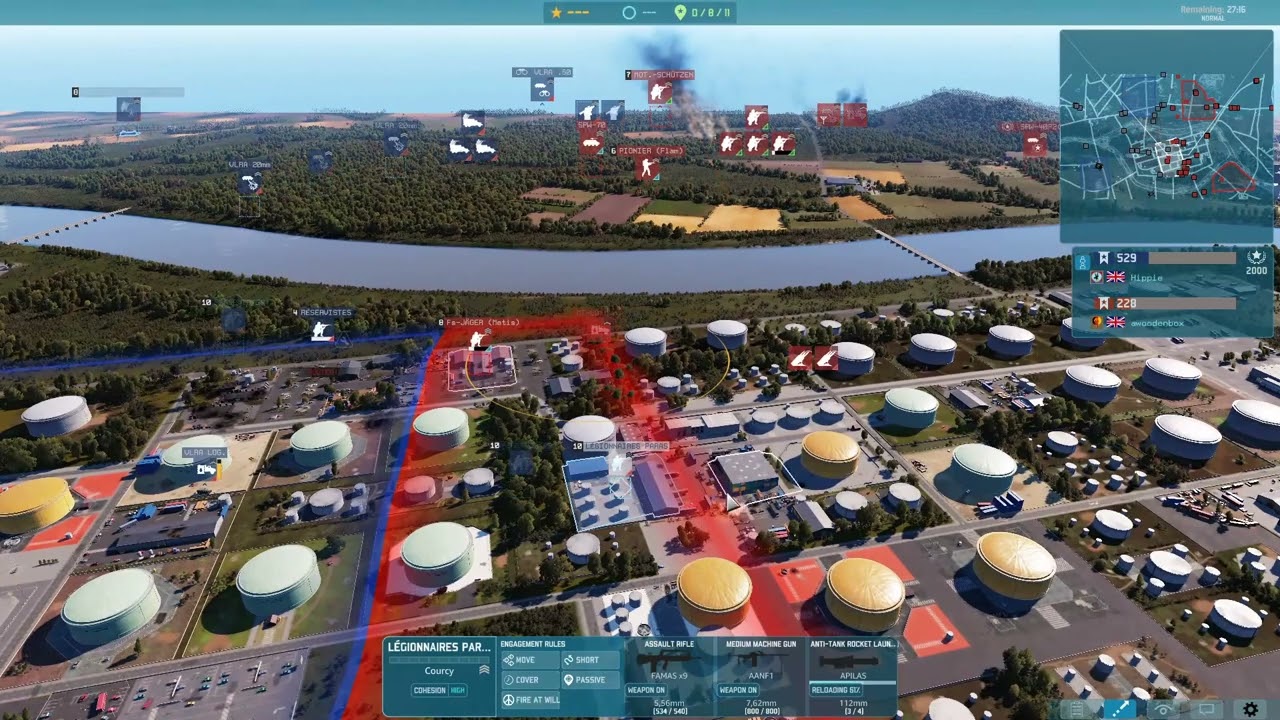1280x720 pixels.
Task: Toggle FAMAS assault rifle Weapon On
Action: 646,690
